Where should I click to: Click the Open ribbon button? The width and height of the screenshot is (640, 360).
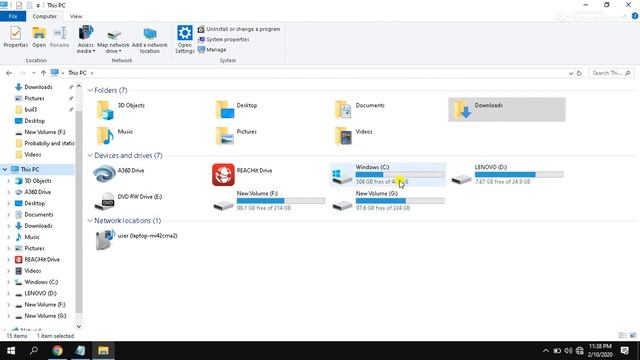(x=39, y=37)
